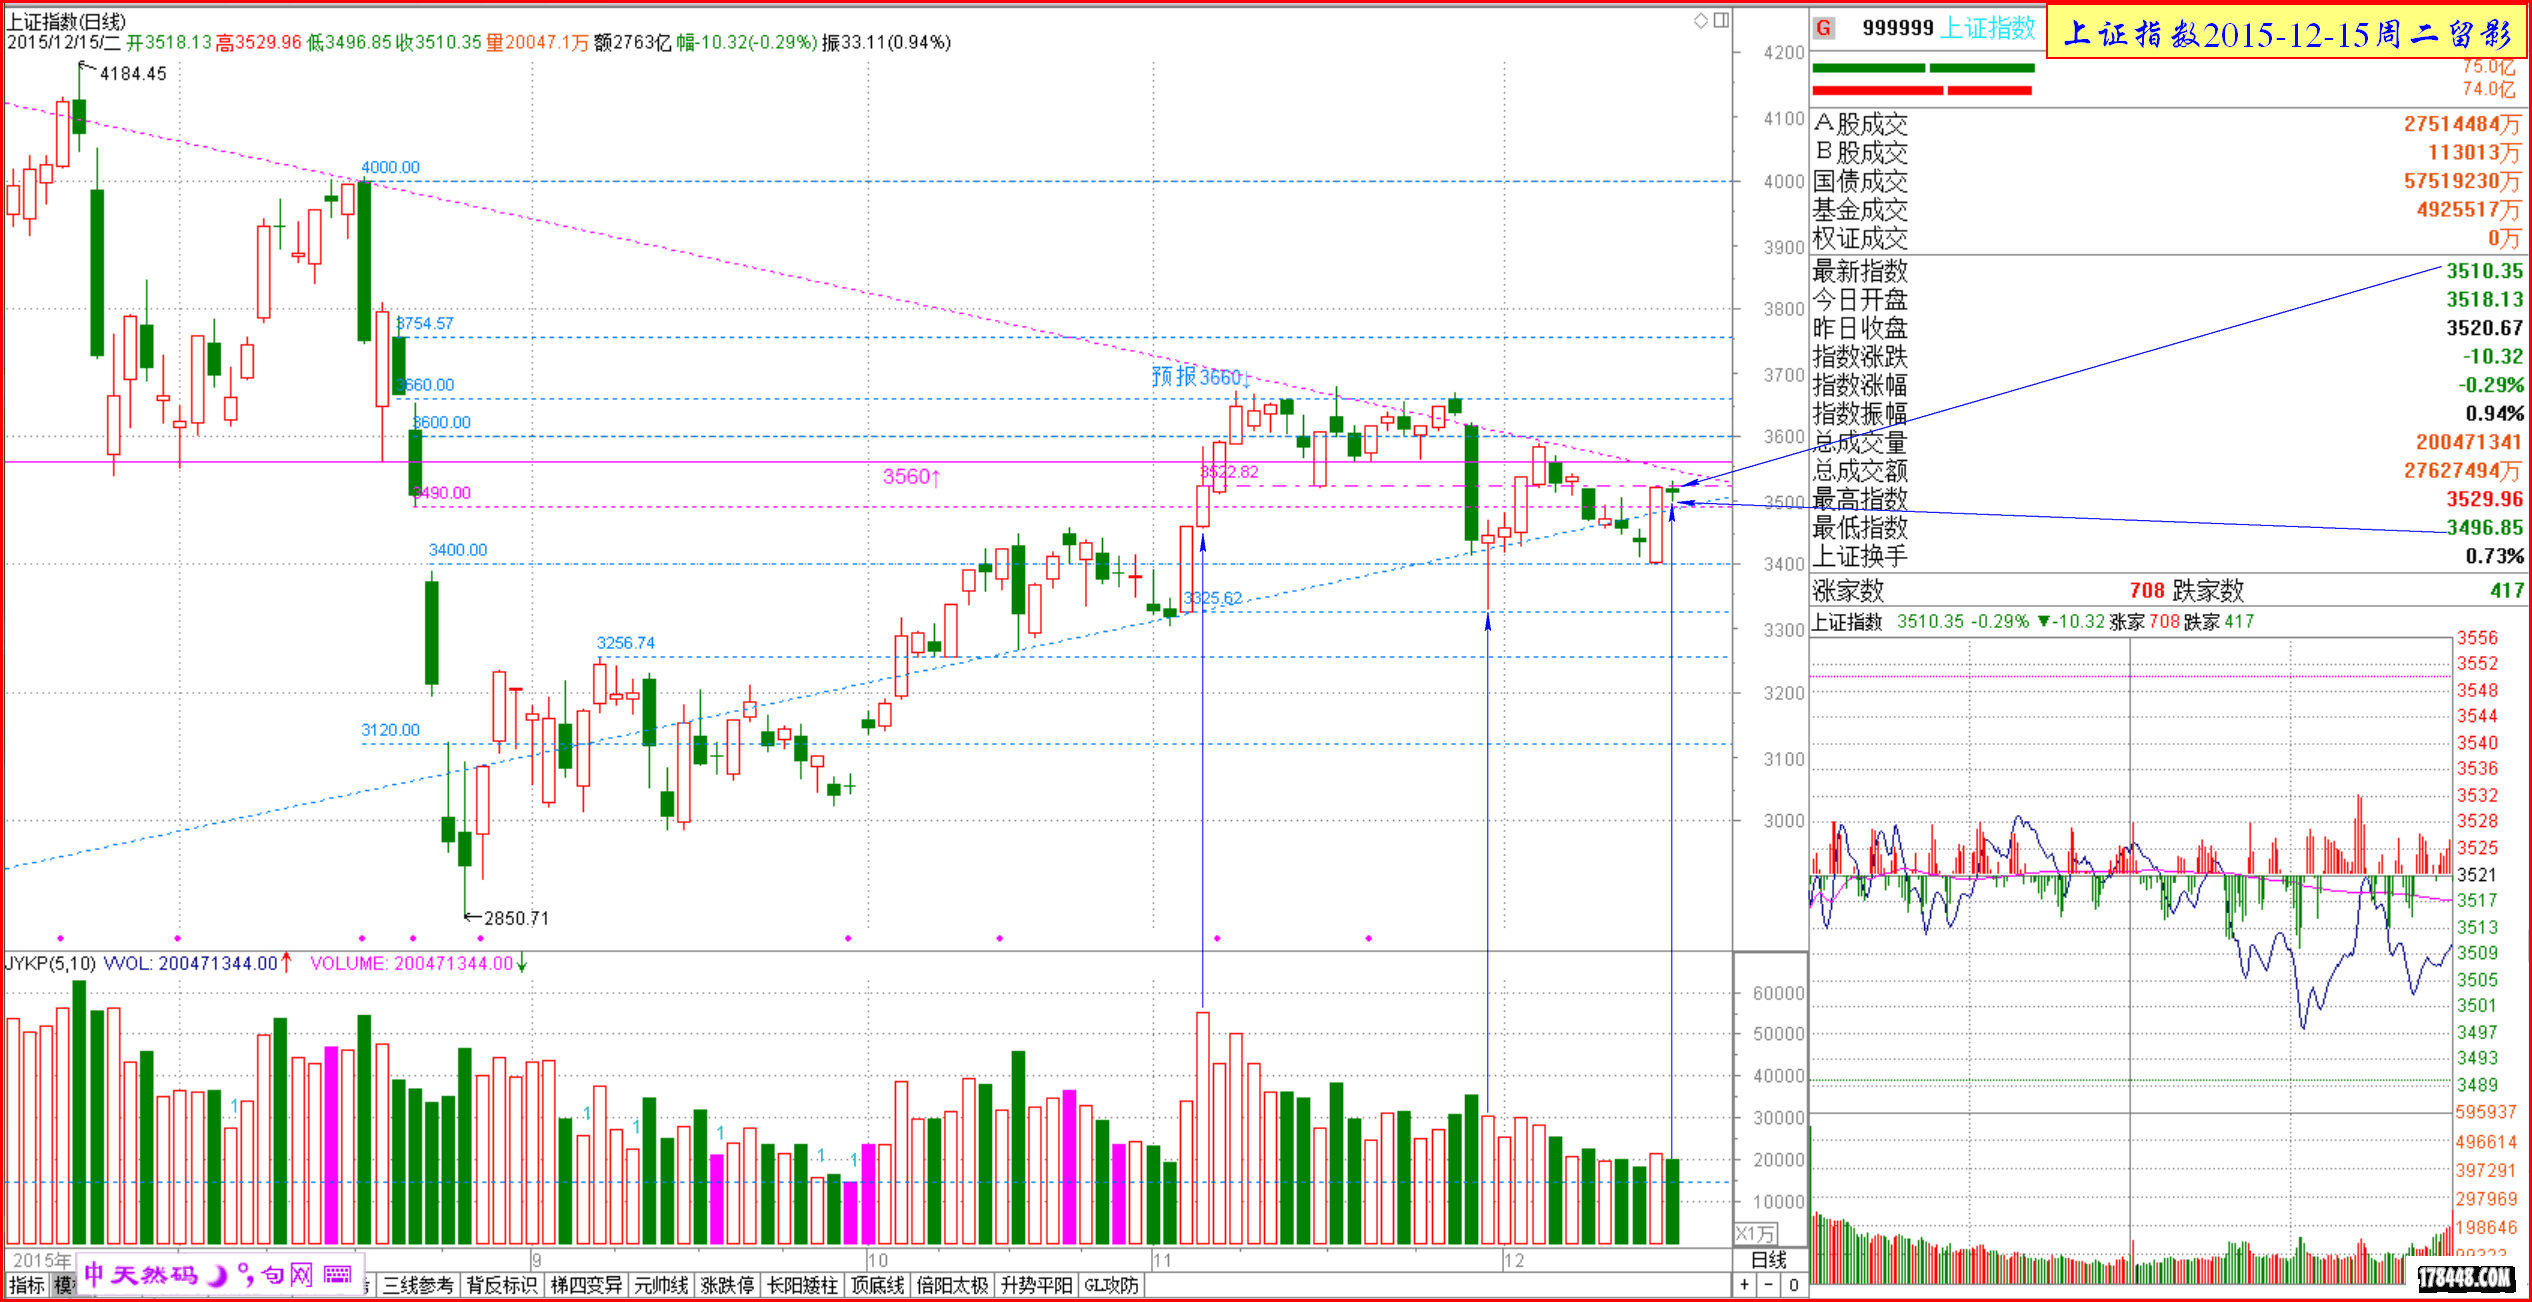
Task: Click the 3256.74 level label
Action: [x=625, y=643]
